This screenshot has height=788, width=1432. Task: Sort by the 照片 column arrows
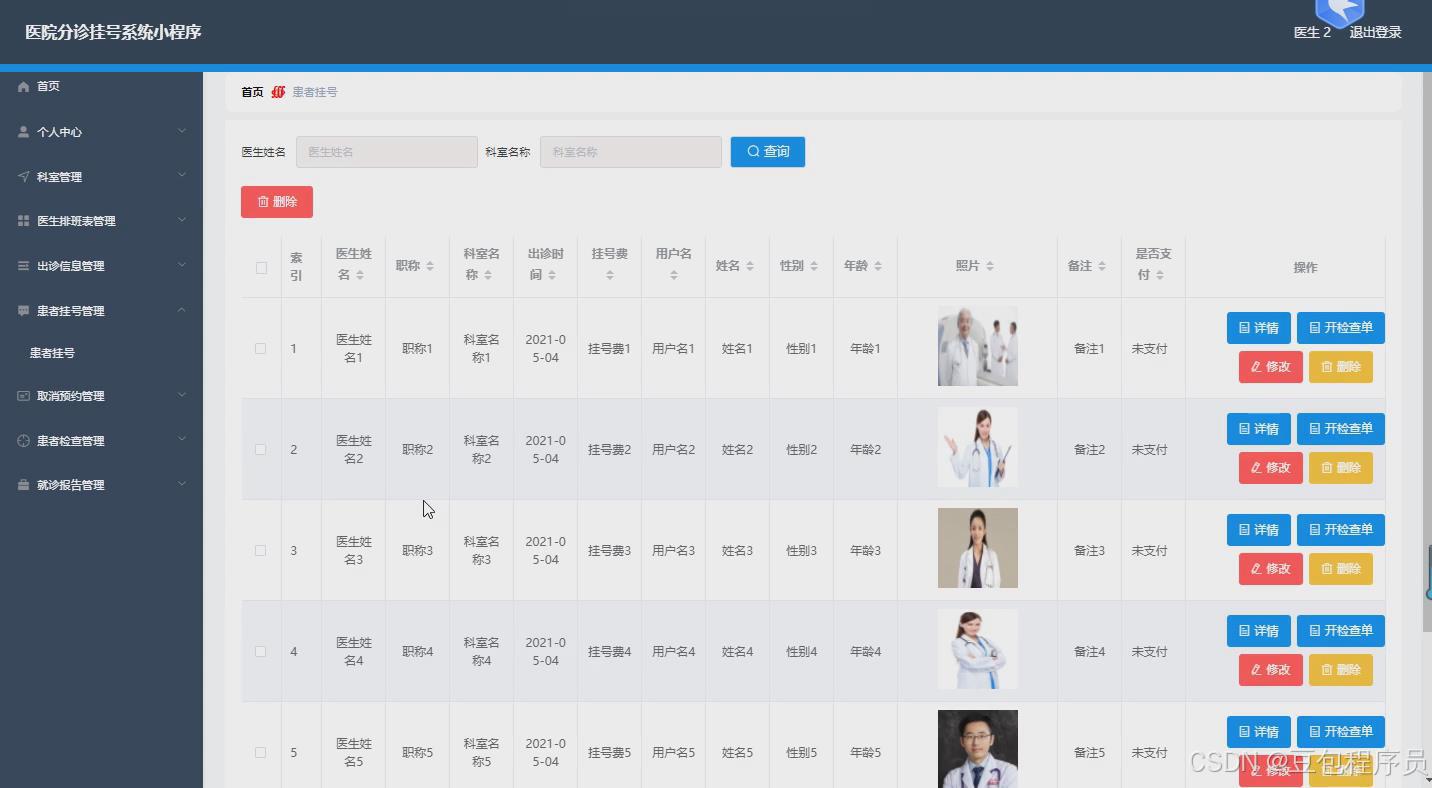(990, 266)
